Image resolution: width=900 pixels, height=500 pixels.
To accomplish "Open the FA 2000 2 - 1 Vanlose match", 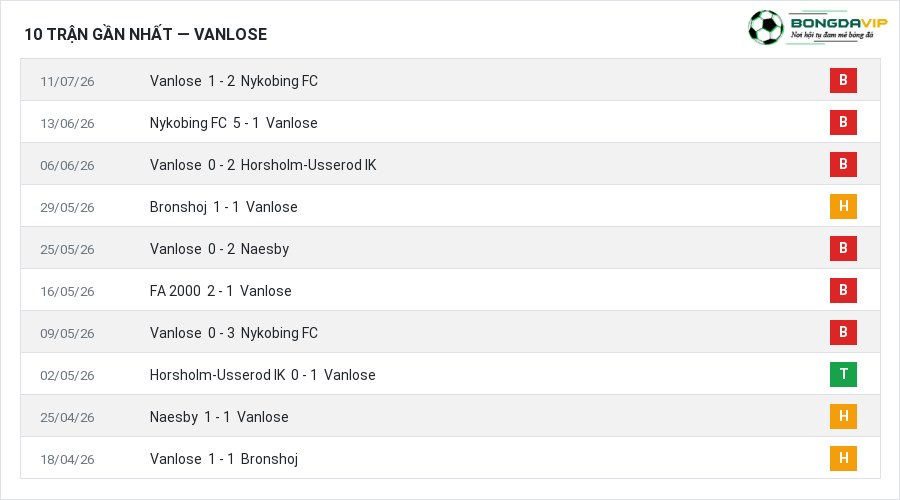I will [220, 291].
